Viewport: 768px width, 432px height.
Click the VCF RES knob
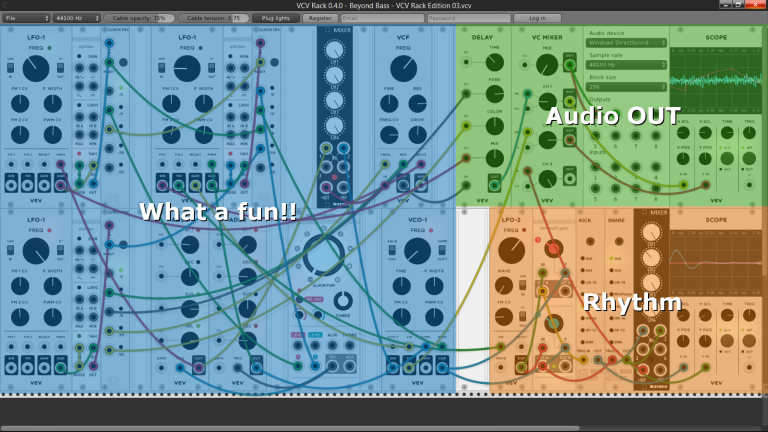417,103
